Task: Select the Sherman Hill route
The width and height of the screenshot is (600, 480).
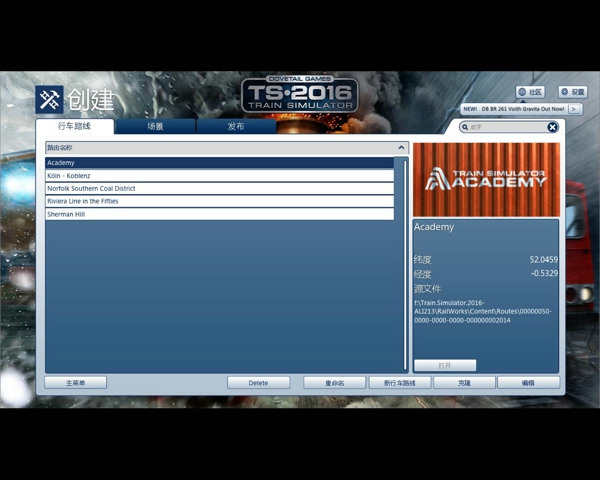Action: point(220,214)
